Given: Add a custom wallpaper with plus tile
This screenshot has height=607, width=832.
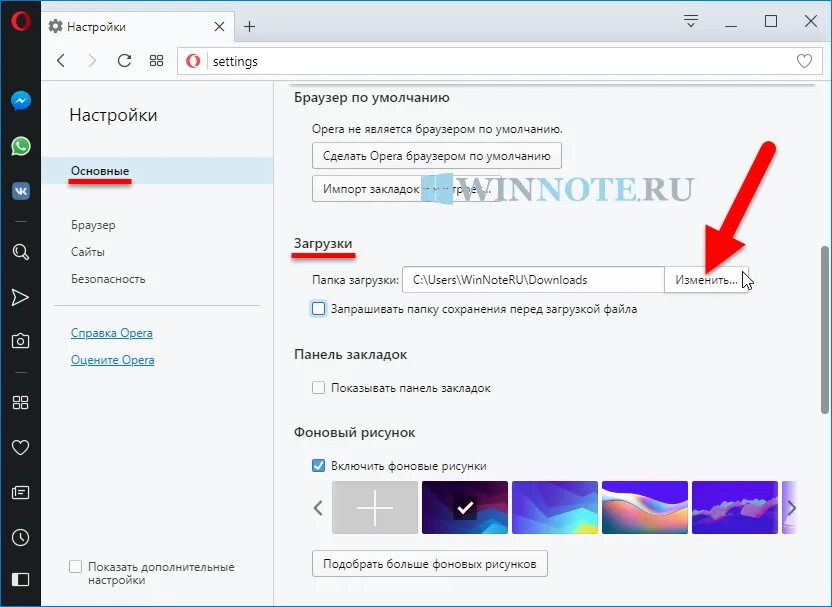Looking at the screenshot, I should click(375, 507).
